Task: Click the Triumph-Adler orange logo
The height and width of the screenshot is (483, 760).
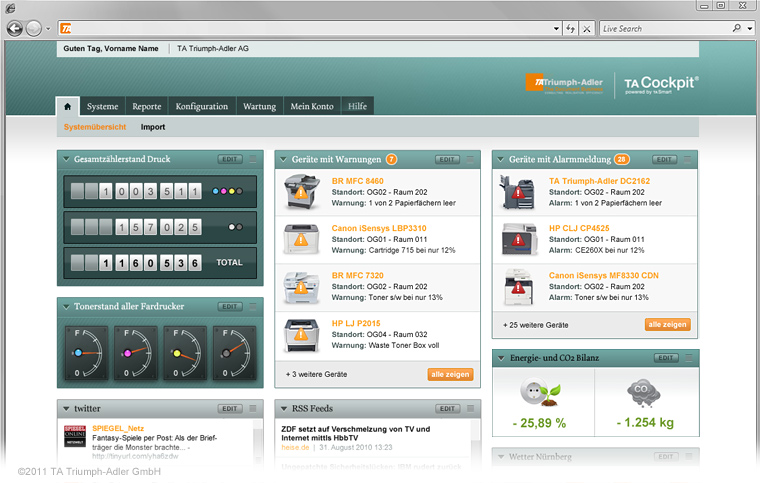Action: click(565, 83)
